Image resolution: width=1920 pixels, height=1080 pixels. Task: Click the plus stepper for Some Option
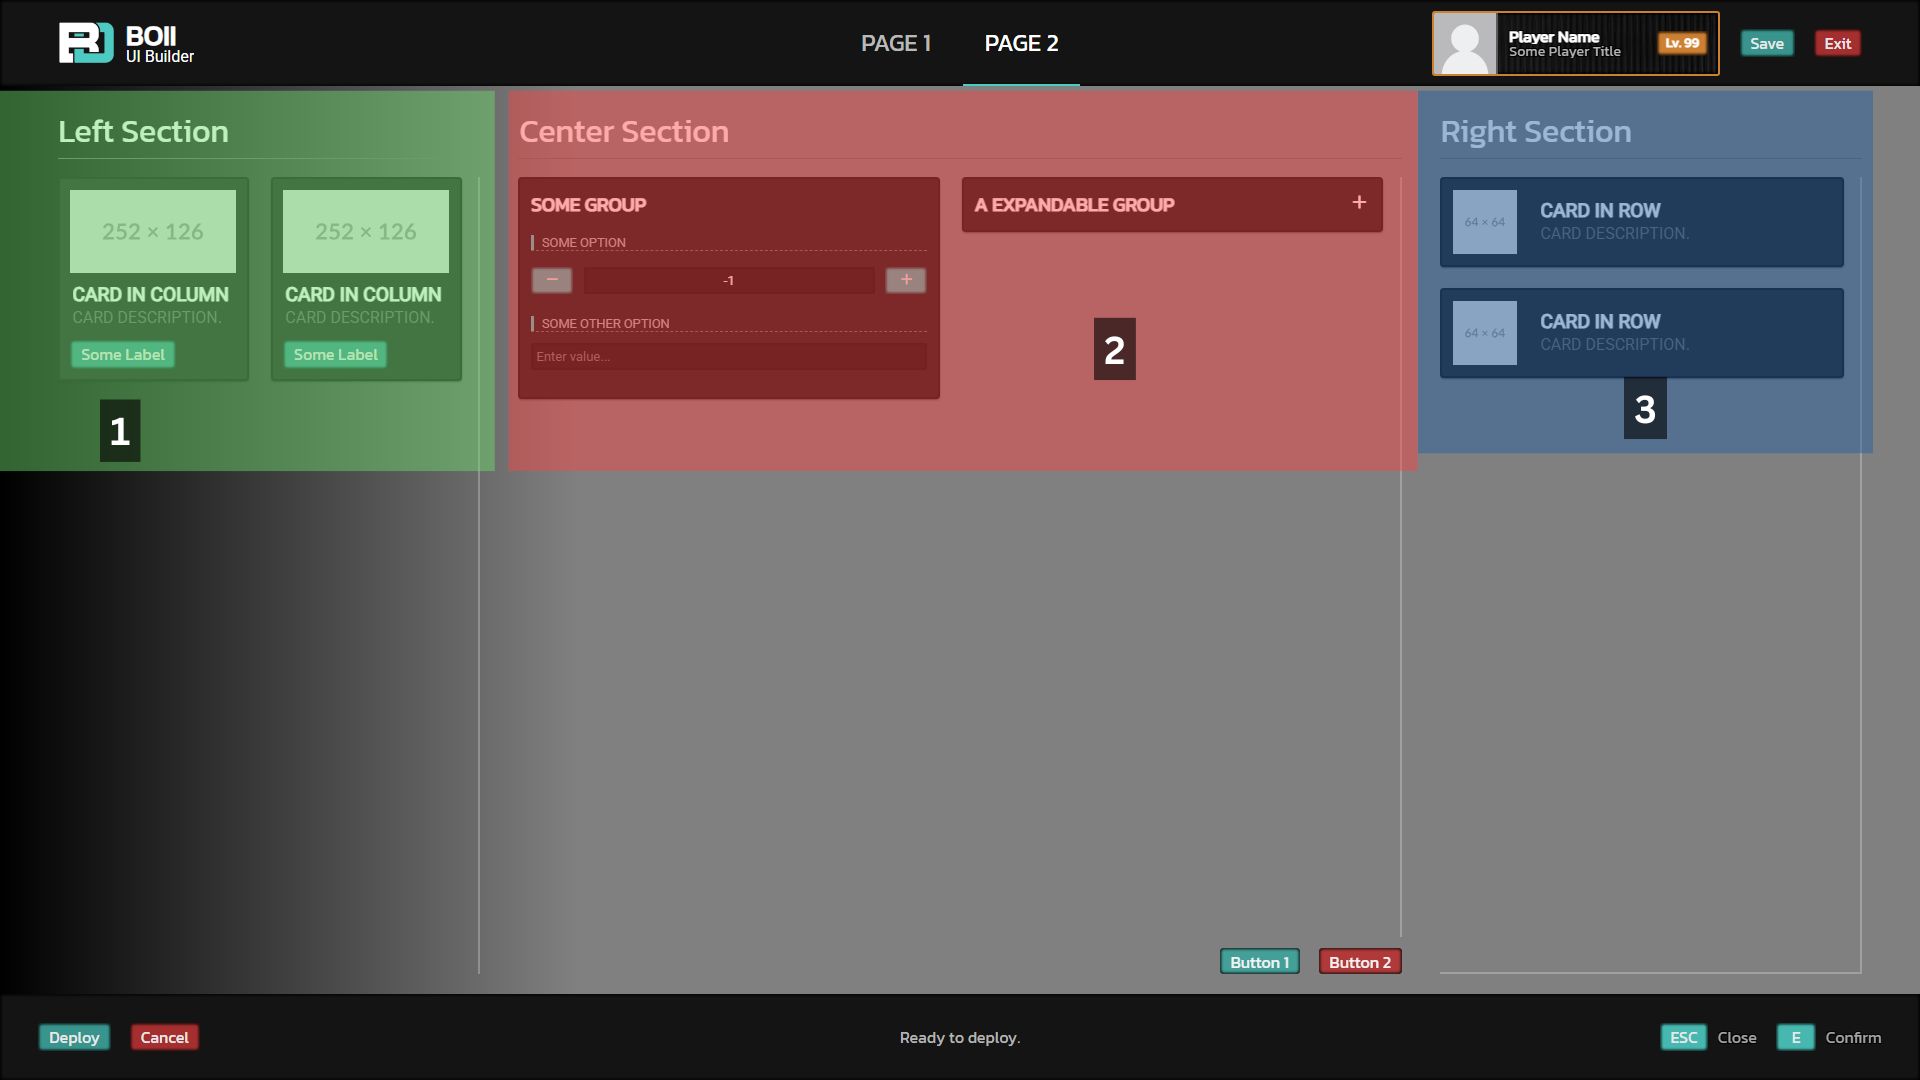(x=906, y=280)
